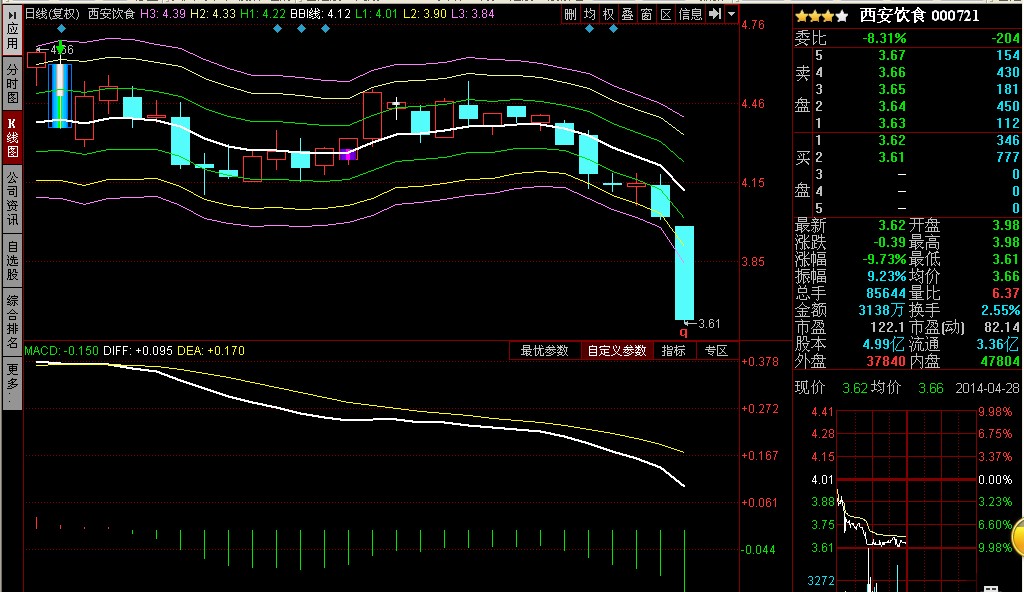Click the date 2014-04-28 label
Screen dimensions: 1024x592
(x=987, y=388)
